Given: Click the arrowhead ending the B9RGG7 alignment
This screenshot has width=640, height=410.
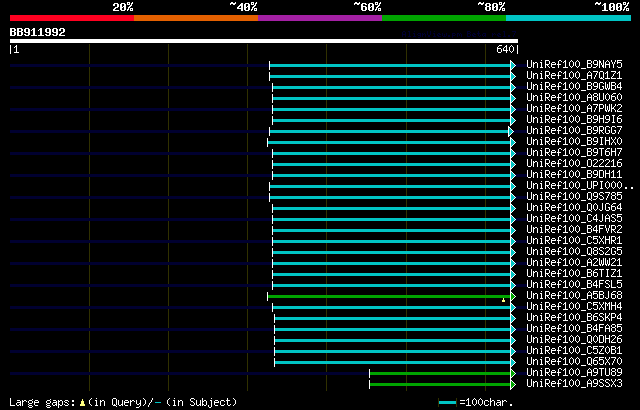Looking at the screenshot, I should click(511, 131).
